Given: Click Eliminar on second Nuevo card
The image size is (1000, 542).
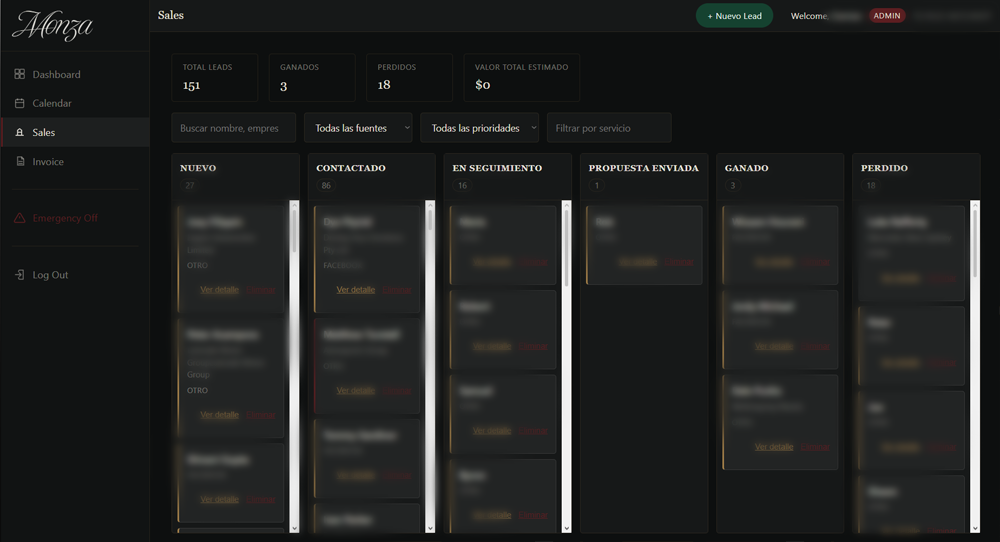Looking at the screenshot, I should click(260, 414).
